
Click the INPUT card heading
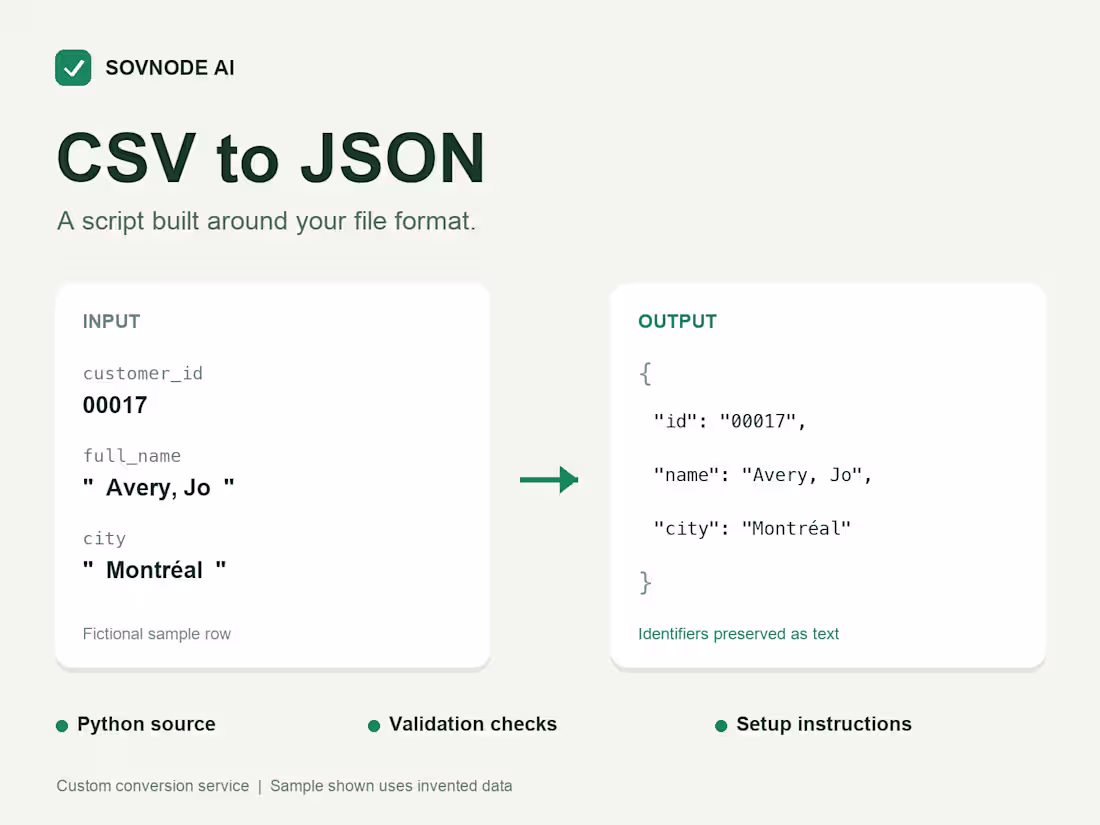[112, 321]
